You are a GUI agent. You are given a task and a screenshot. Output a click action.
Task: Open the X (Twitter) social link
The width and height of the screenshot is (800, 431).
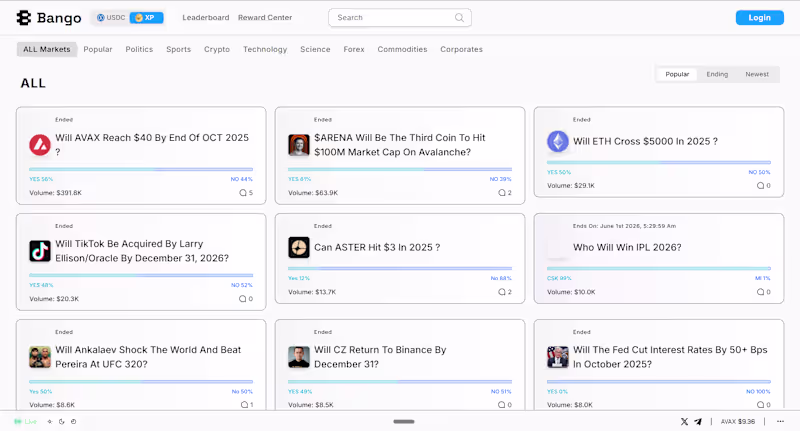tap(684, 422)
